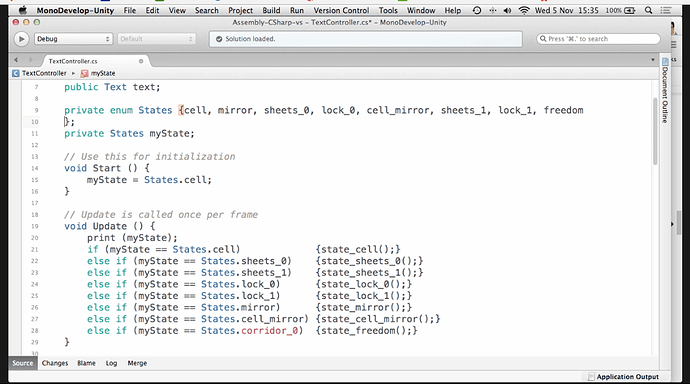Open the View menu

coord(177,10)
